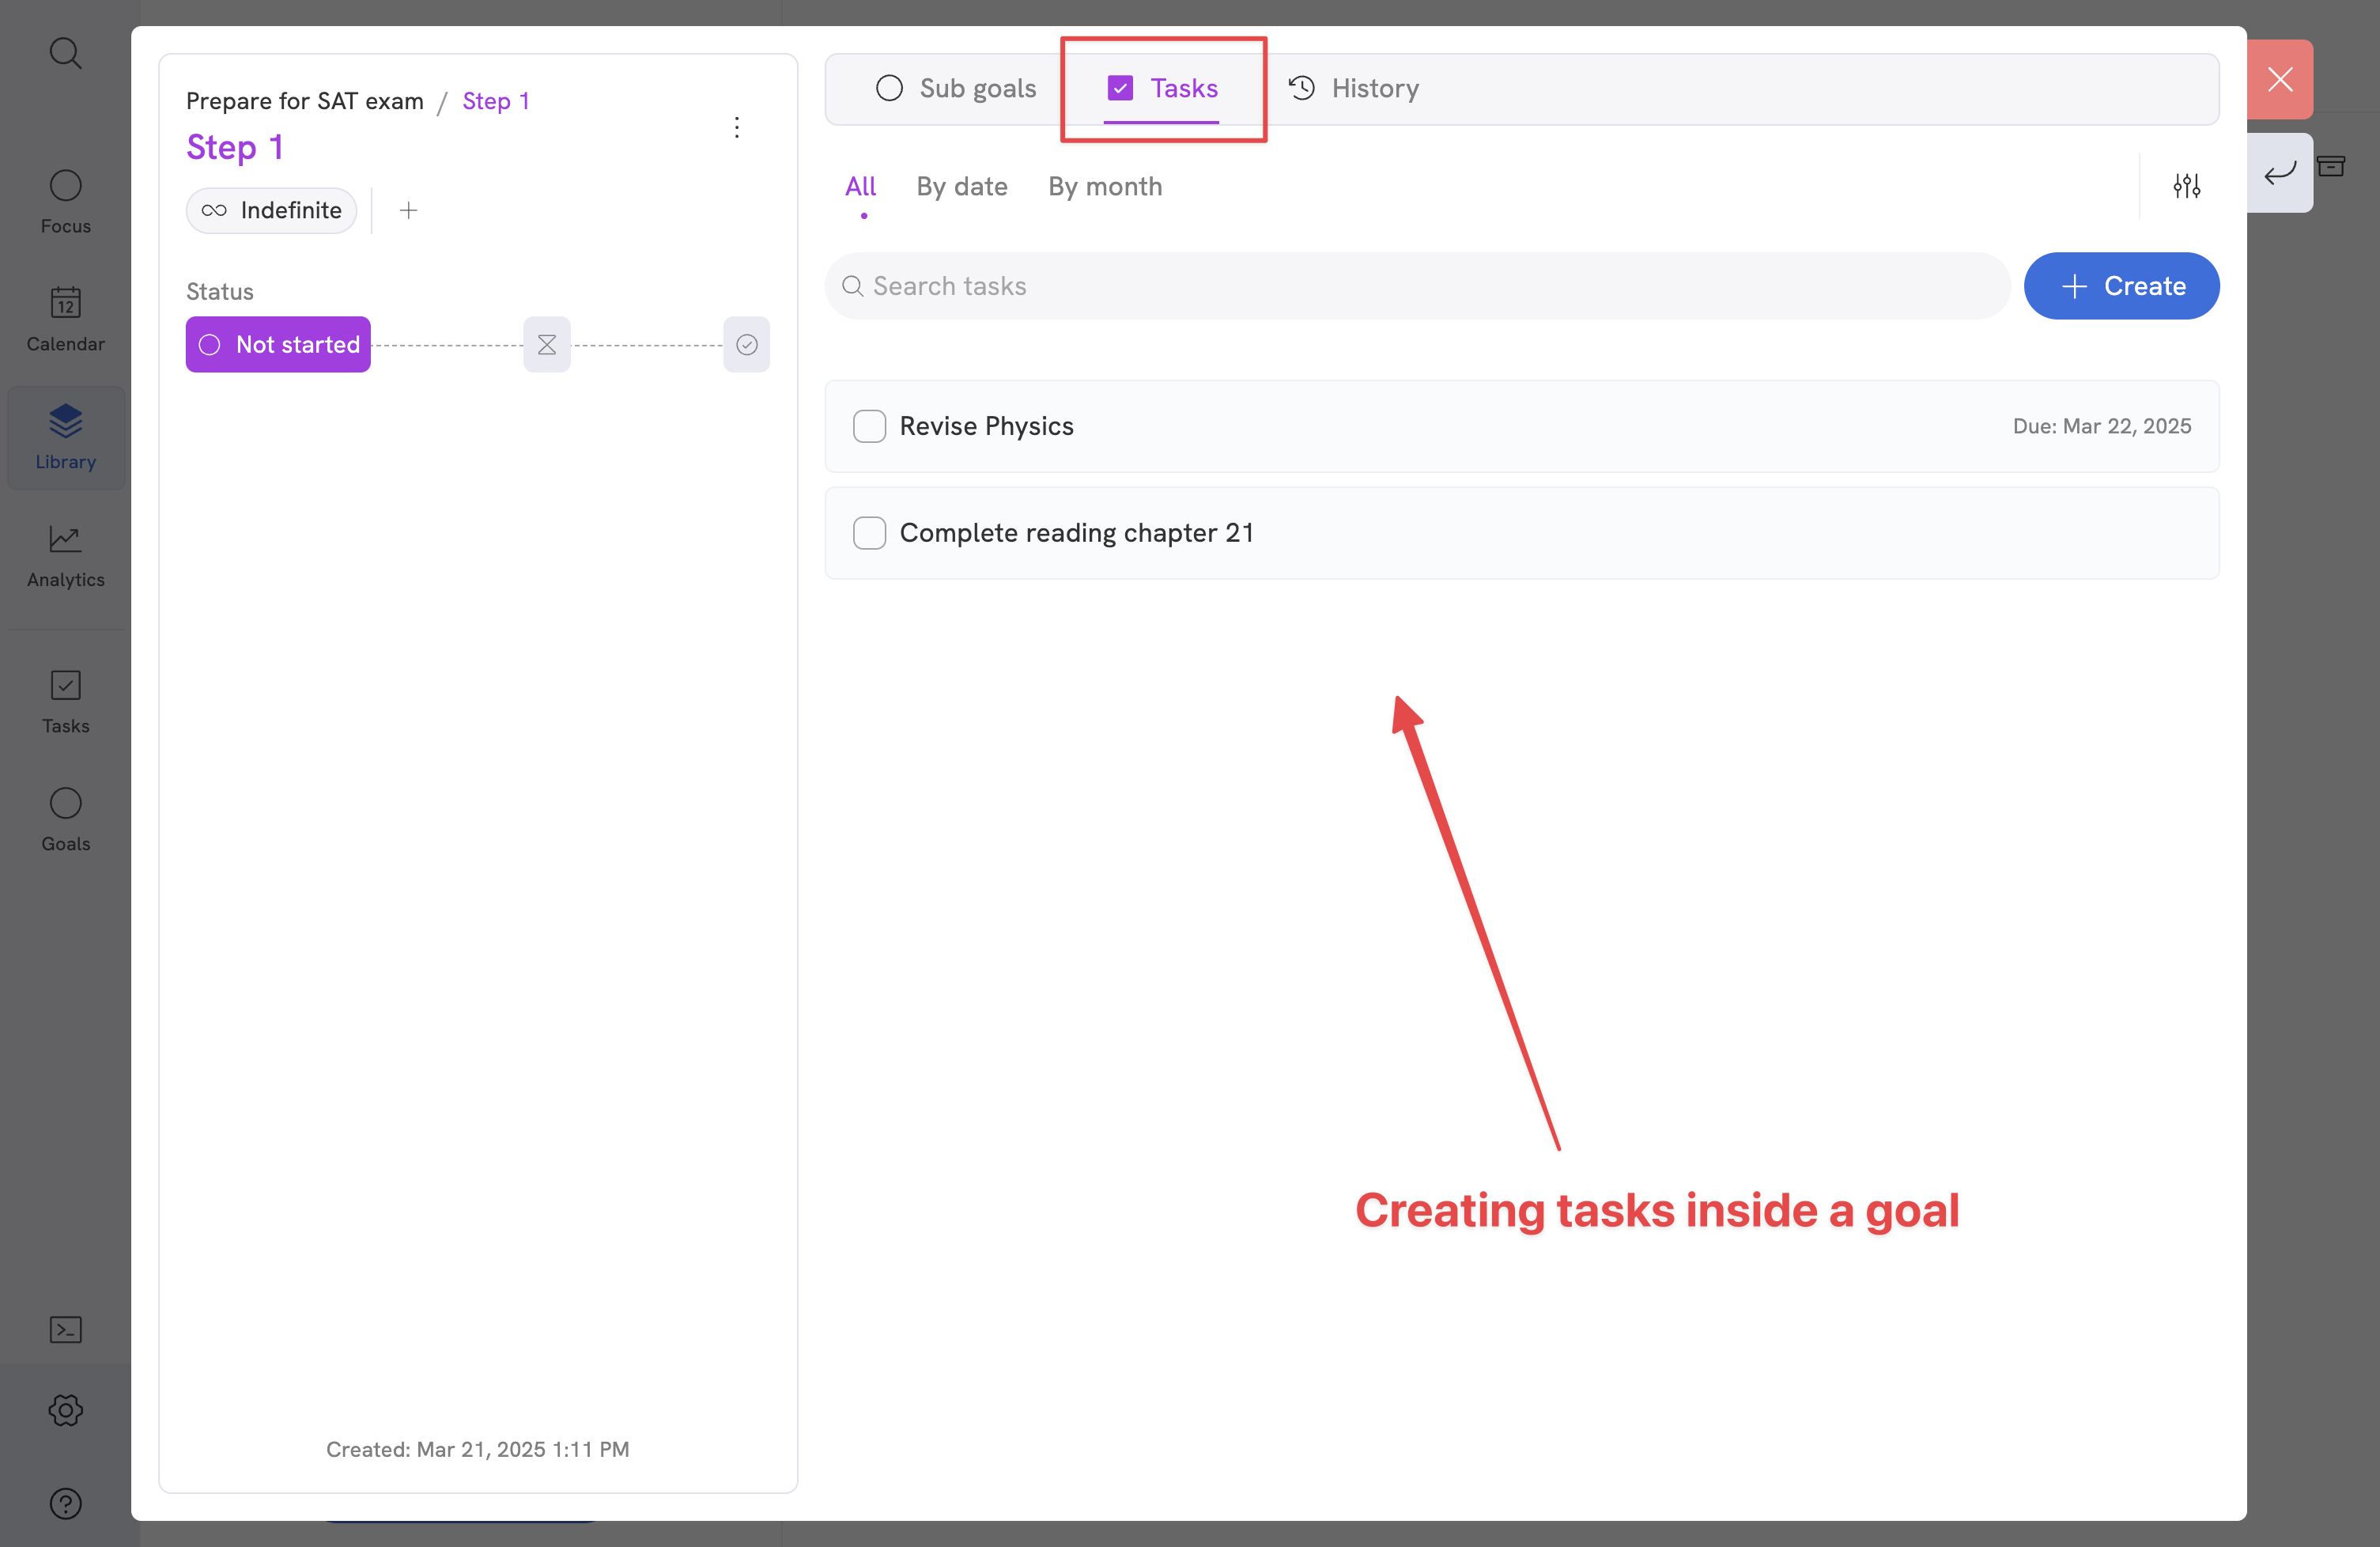Viewport: 2380px width, 1547px height.
Task: Select the By date filter tab
Action: pyautogui.click(x=962, y=187)
